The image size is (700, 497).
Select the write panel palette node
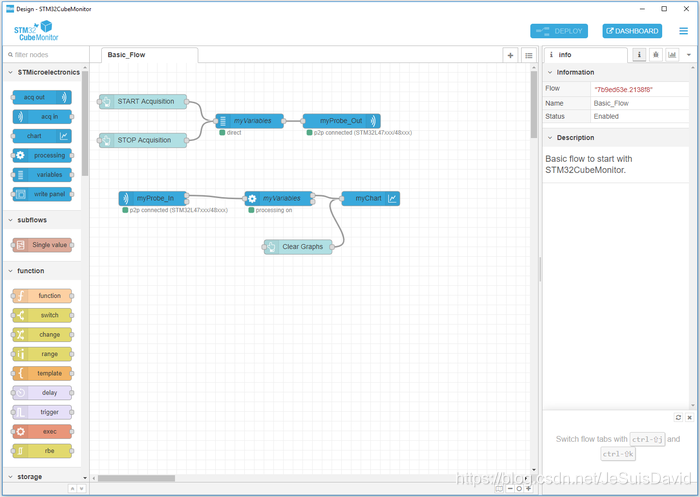click(42, 194)
